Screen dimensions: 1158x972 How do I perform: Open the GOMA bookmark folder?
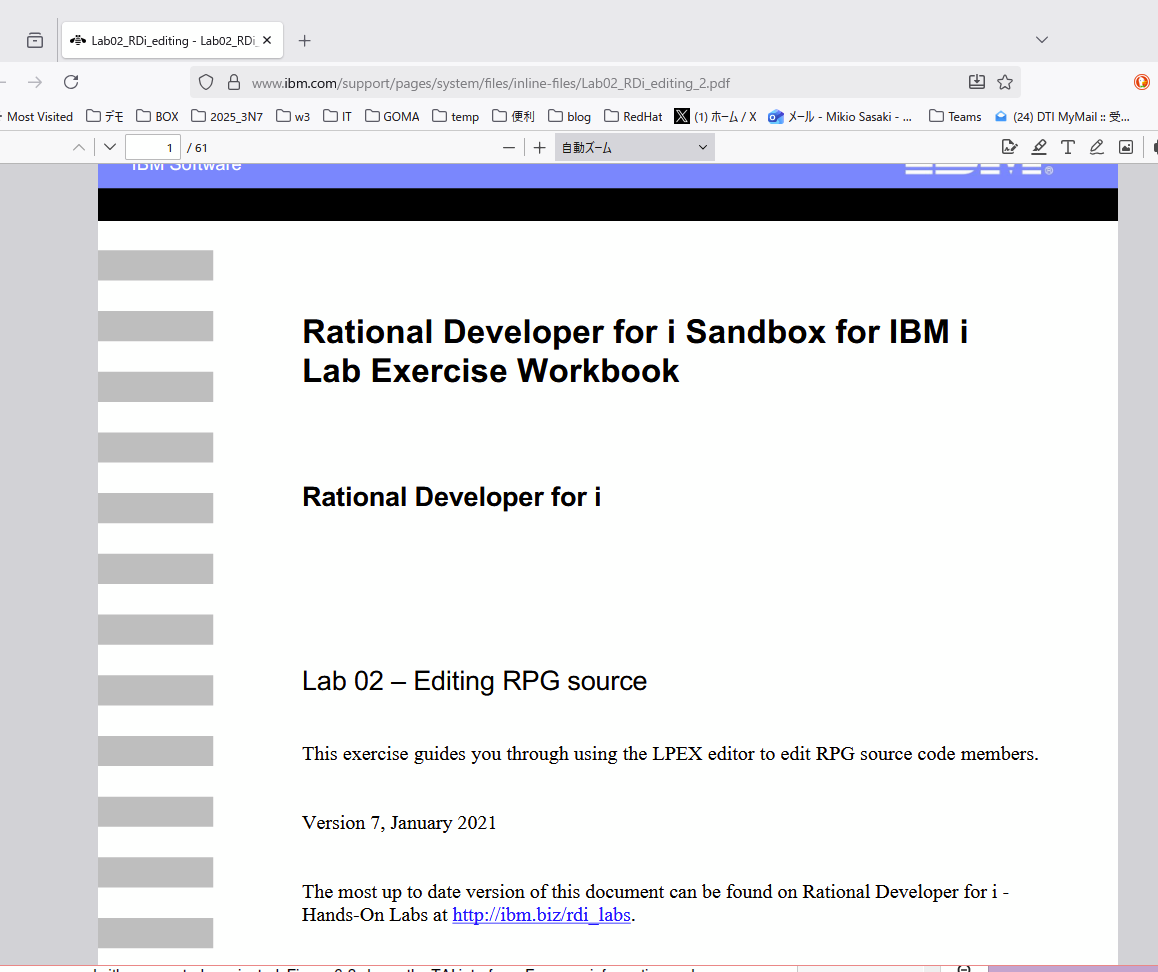(x=392, y=117)
